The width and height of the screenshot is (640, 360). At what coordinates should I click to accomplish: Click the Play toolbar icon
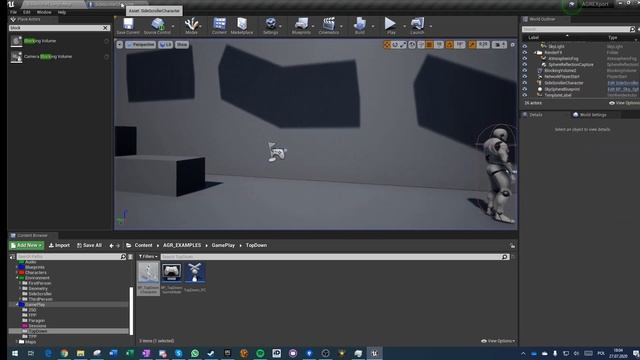(391, 26)
